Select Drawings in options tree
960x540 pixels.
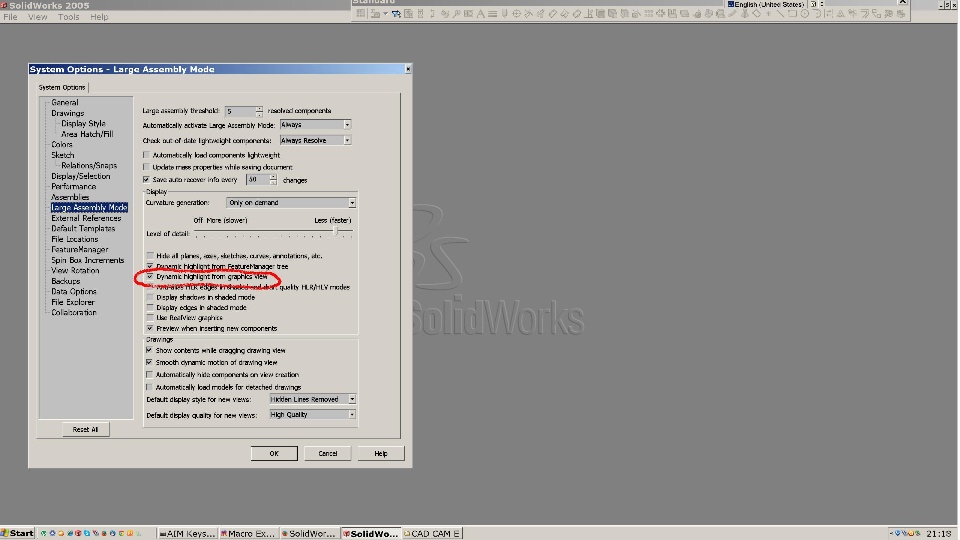(67, 113)
